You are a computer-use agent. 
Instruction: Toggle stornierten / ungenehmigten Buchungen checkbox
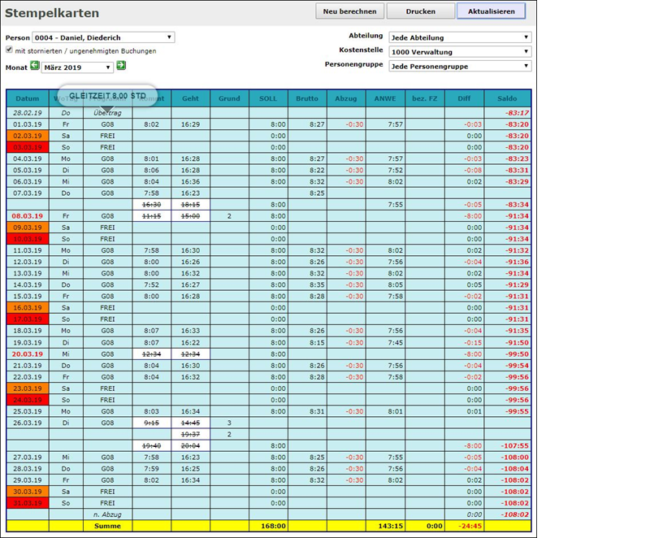pyautogui.click(x=9, y=50)
